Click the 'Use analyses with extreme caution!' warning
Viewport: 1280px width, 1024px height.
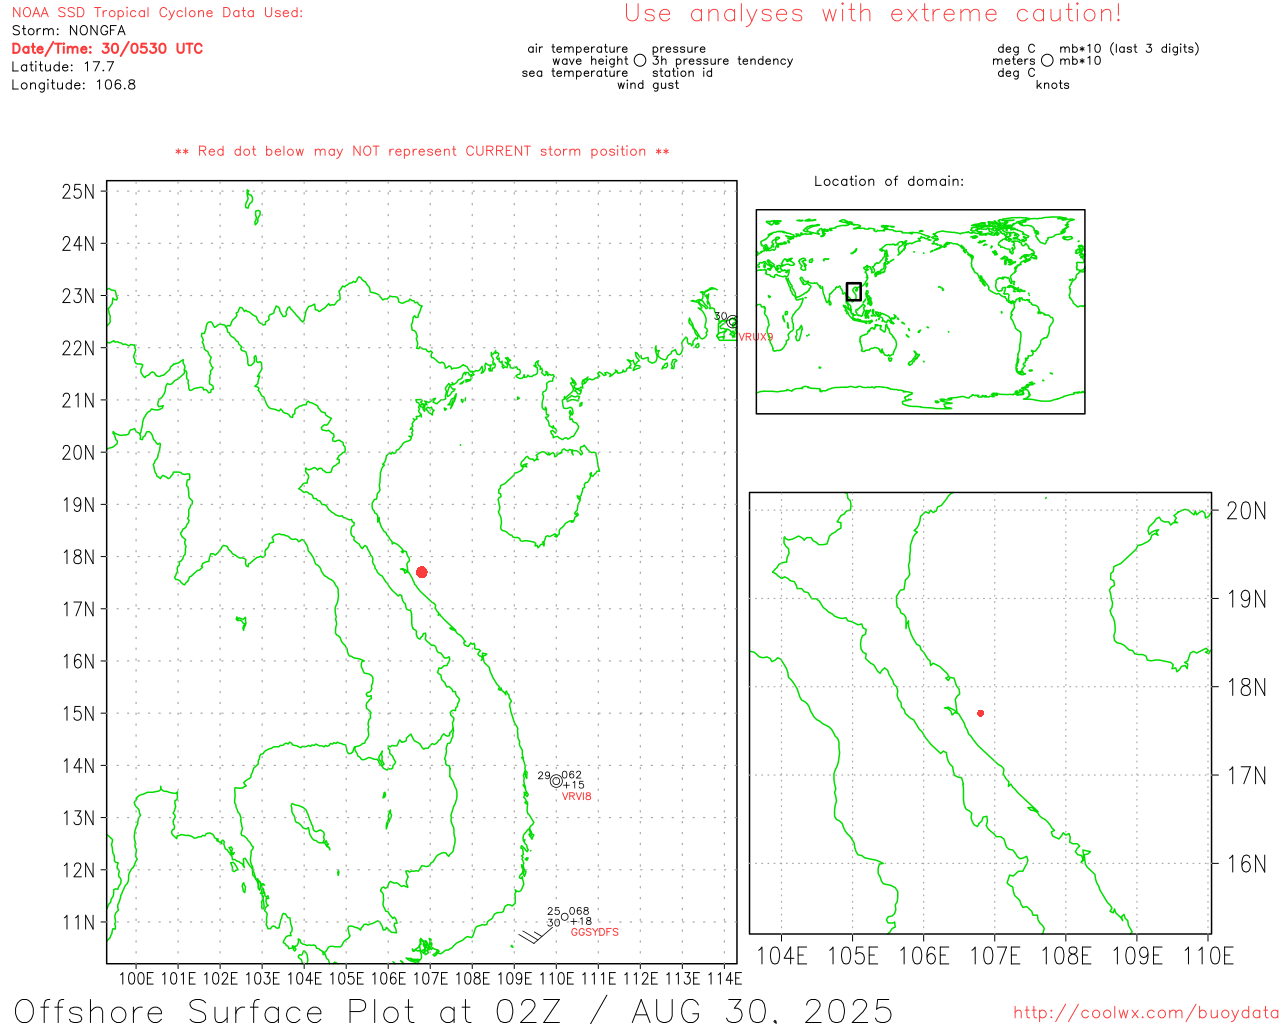[873, 13]
